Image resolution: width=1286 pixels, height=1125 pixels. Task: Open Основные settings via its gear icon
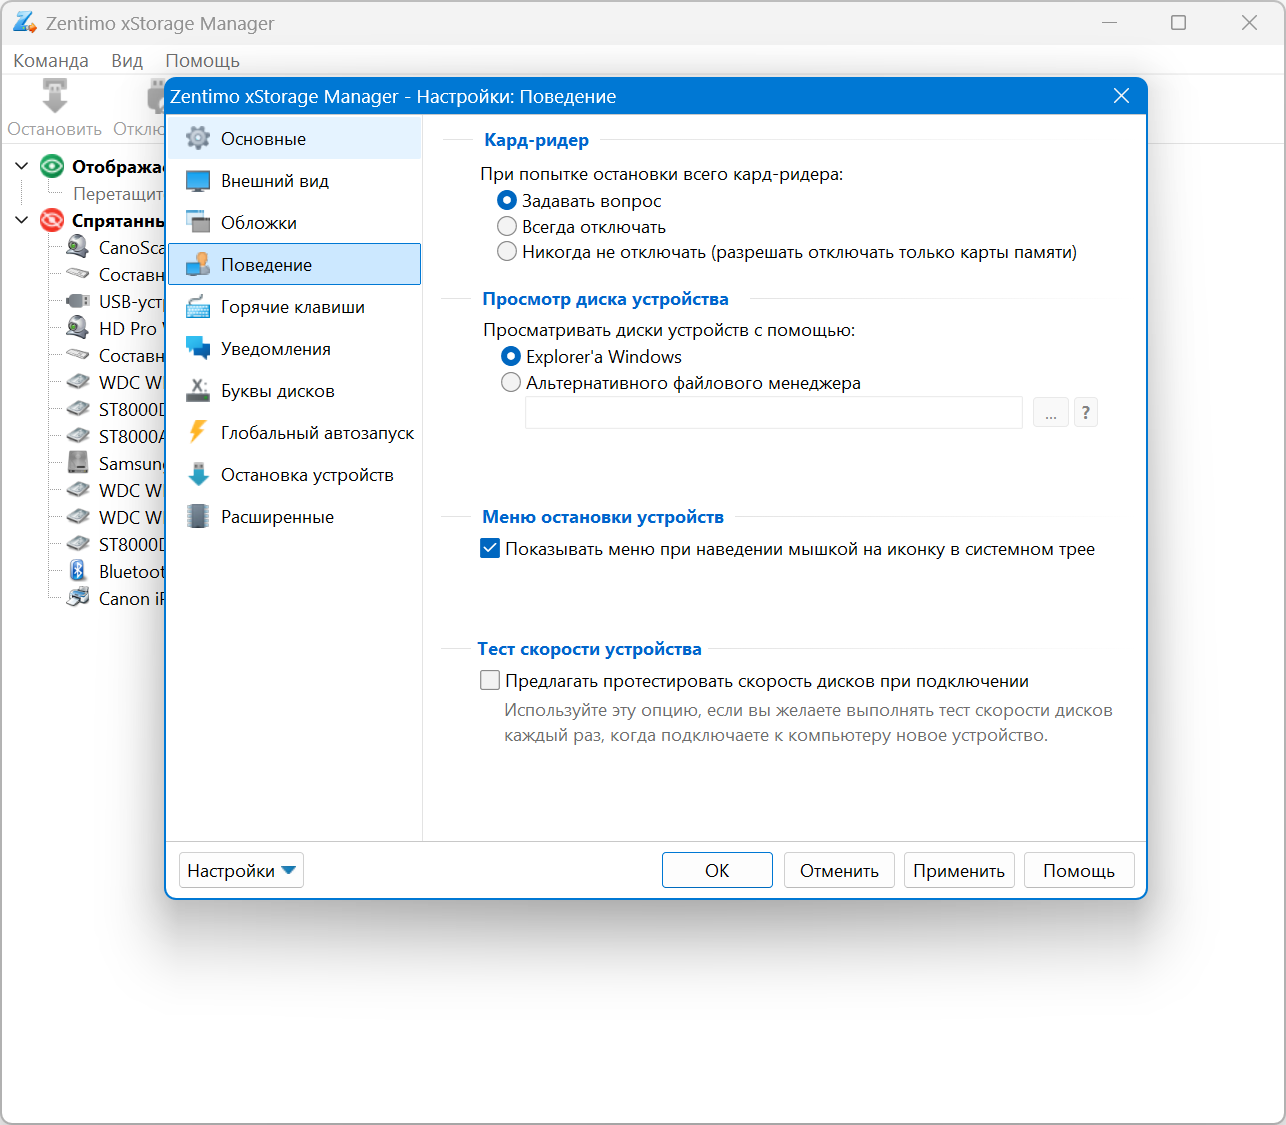tap(198, 138)
